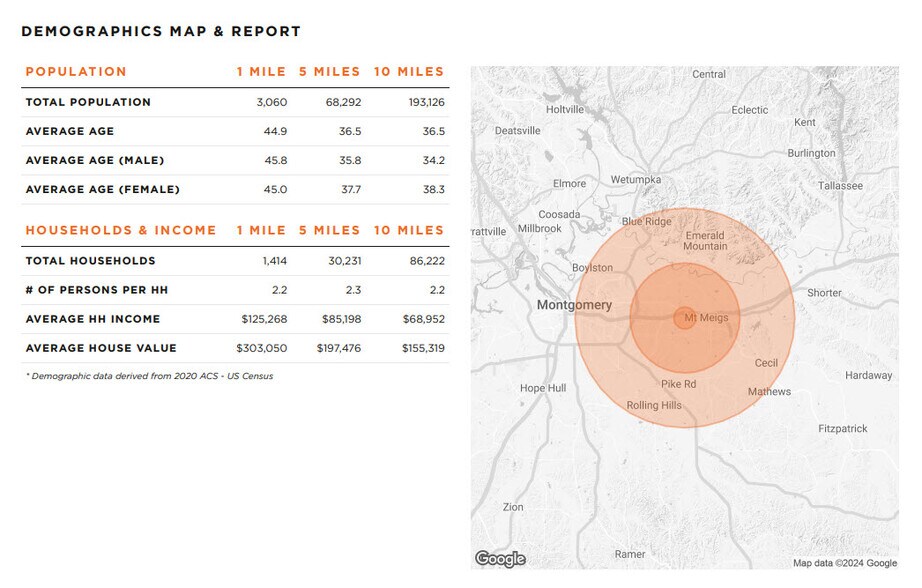Select the Average House Value row label
Image resolution: width=922 pixels, height=588 pixels.
point(101,348)
